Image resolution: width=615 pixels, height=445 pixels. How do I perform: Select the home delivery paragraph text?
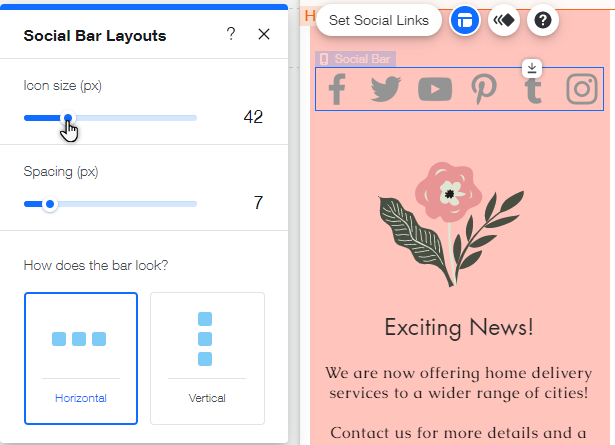[x=459, y=383]
